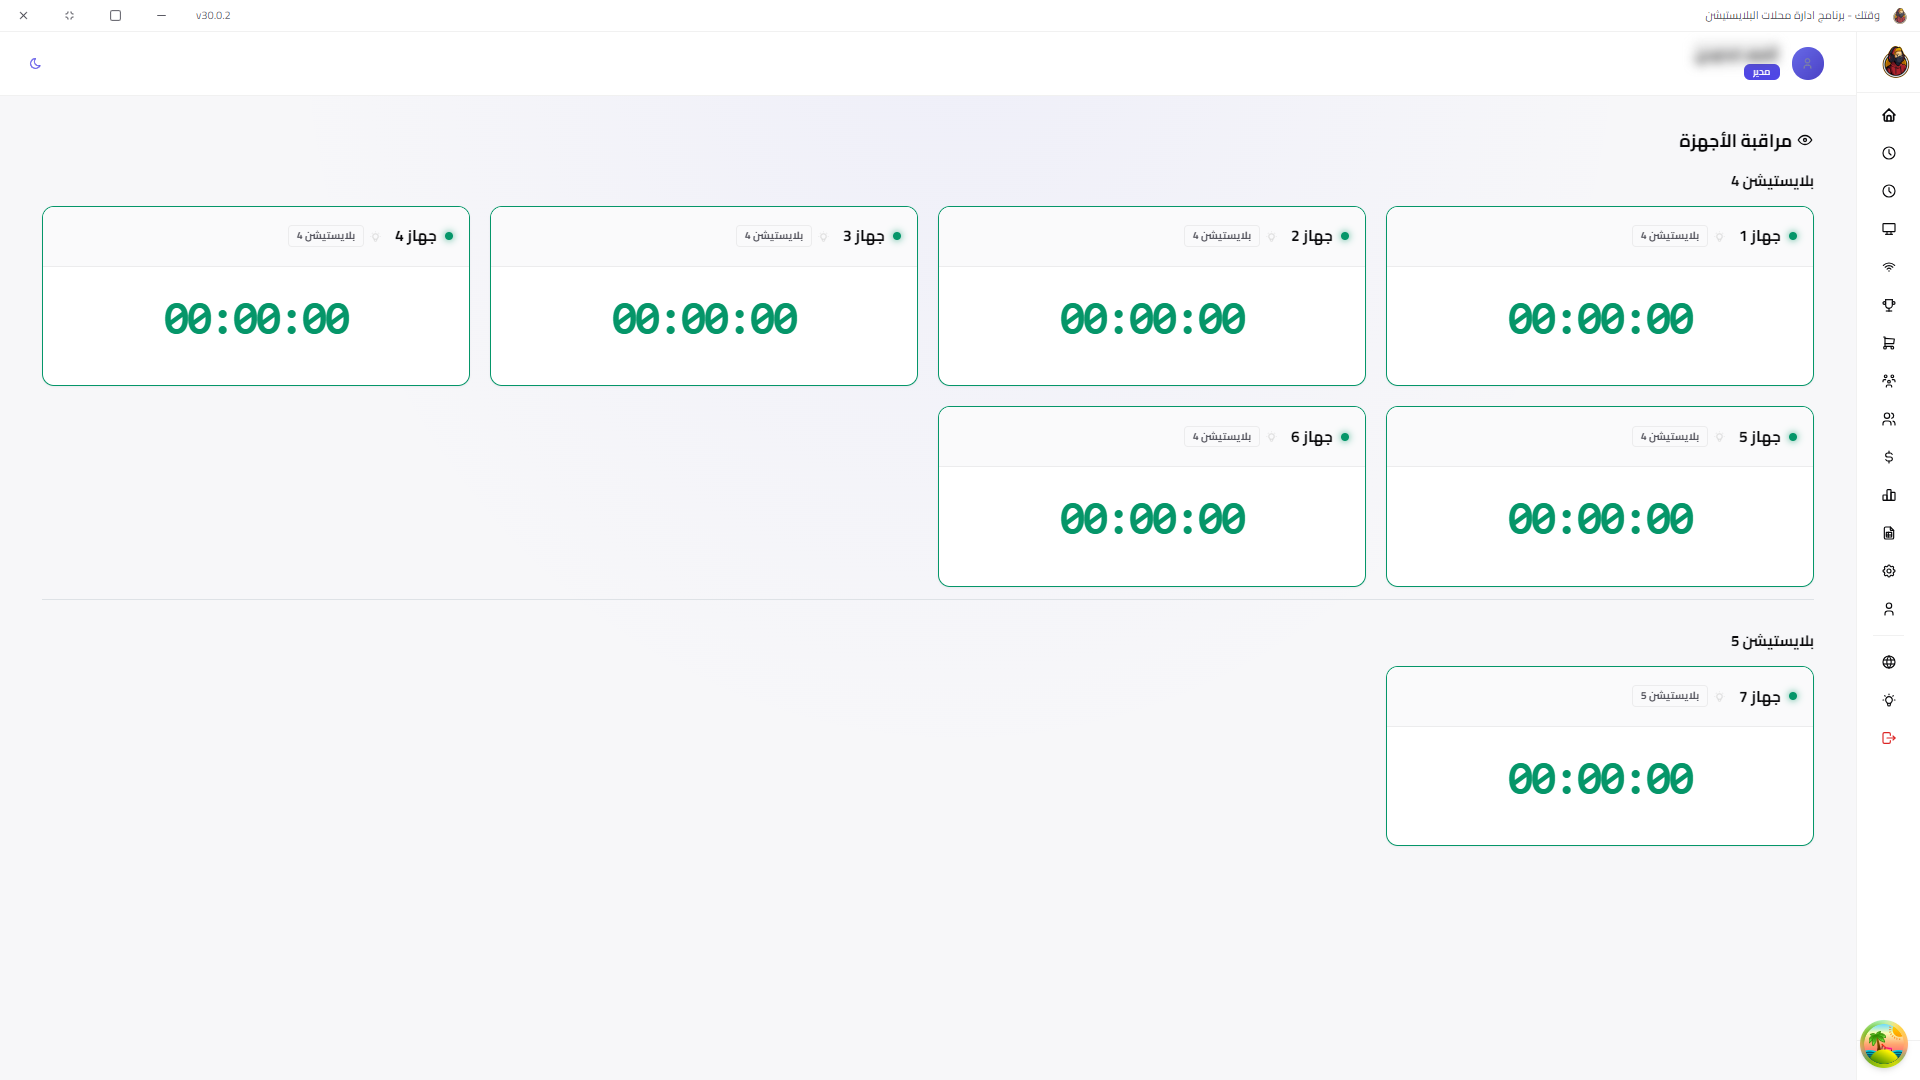The image size is (1920, 1080).
Task: Open the invoice document icon in sidebar
Action: (x=1889, y=533)
